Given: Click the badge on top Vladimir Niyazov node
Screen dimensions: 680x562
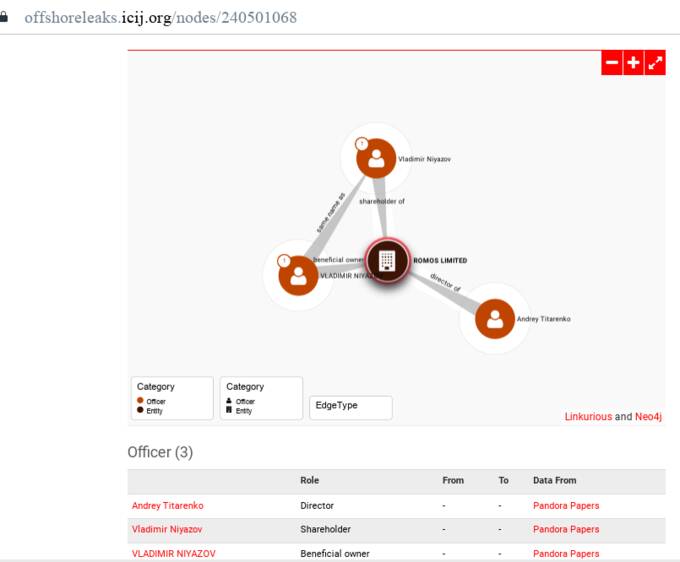Looking at the screenshot, I should (362, 144).
